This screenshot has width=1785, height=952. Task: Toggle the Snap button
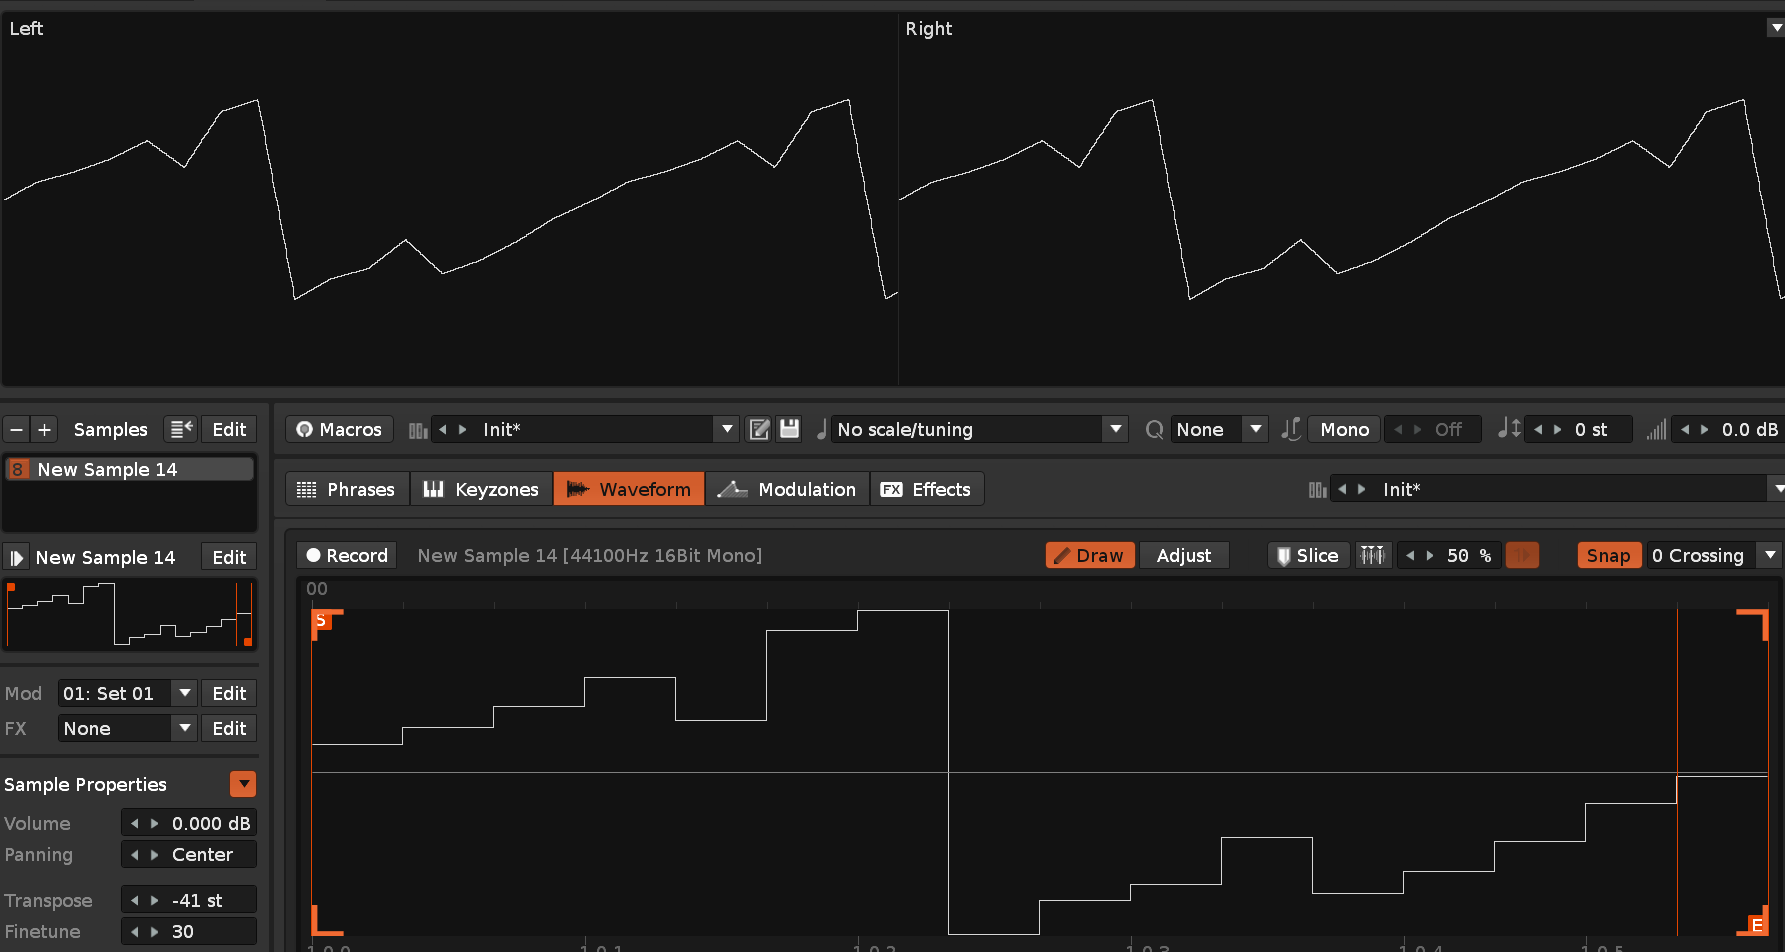tap(1608, 556)
